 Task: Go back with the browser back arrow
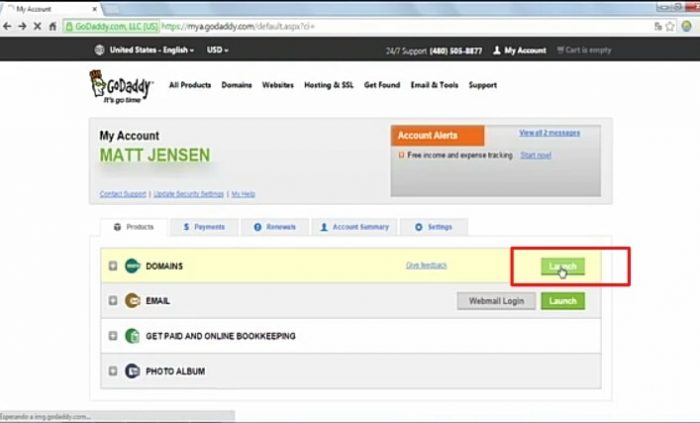click(x=7, y=27)
